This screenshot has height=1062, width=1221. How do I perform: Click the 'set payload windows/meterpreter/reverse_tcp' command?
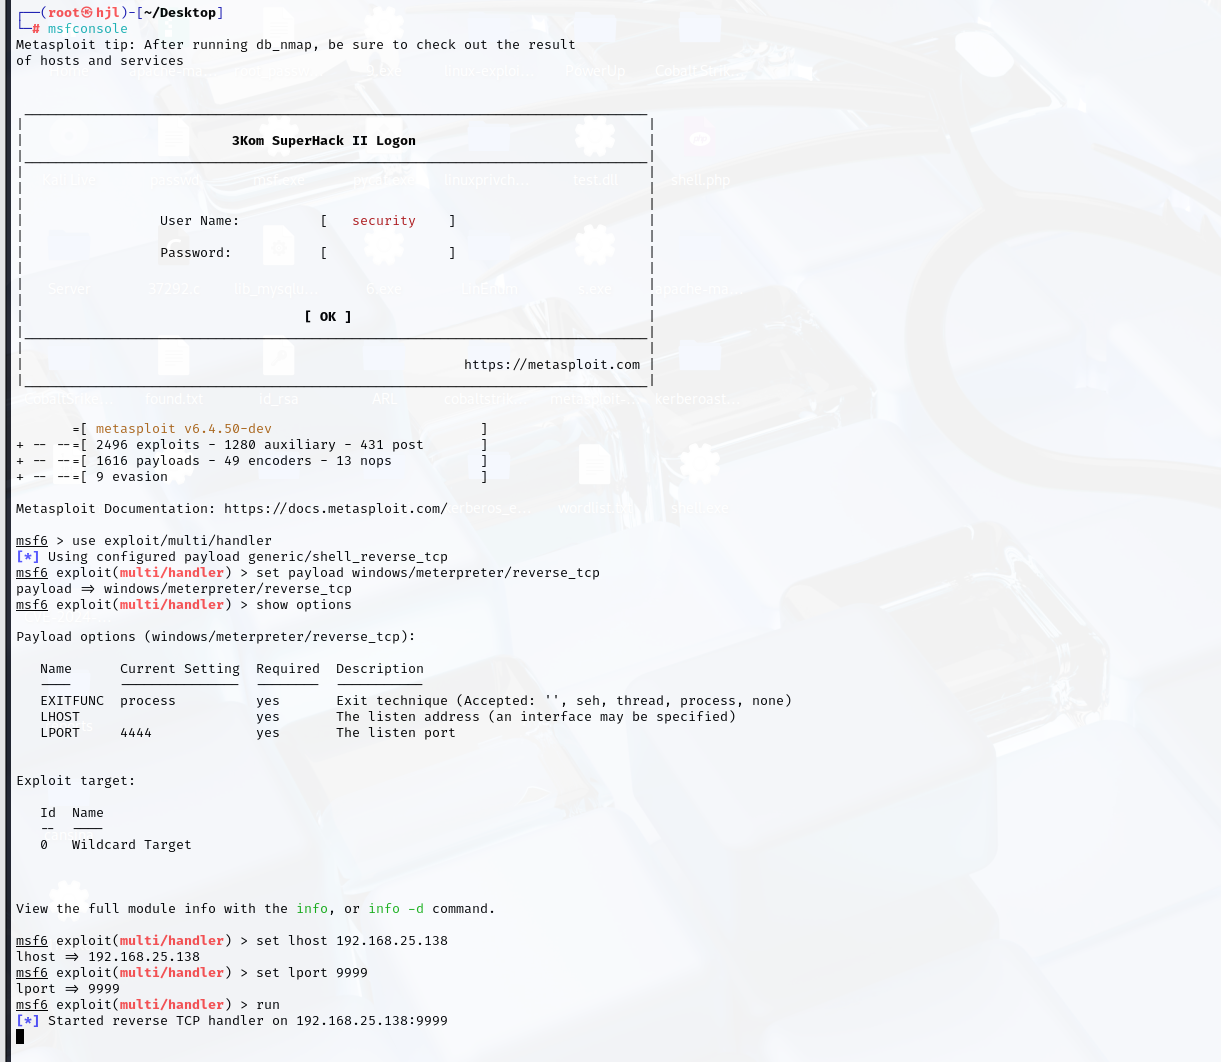(x=428, y=573)
